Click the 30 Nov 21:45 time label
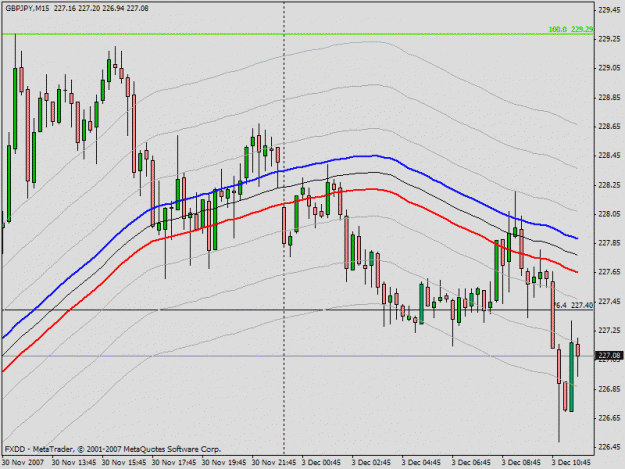Screen dimensions: 625x469 [274, 463]
